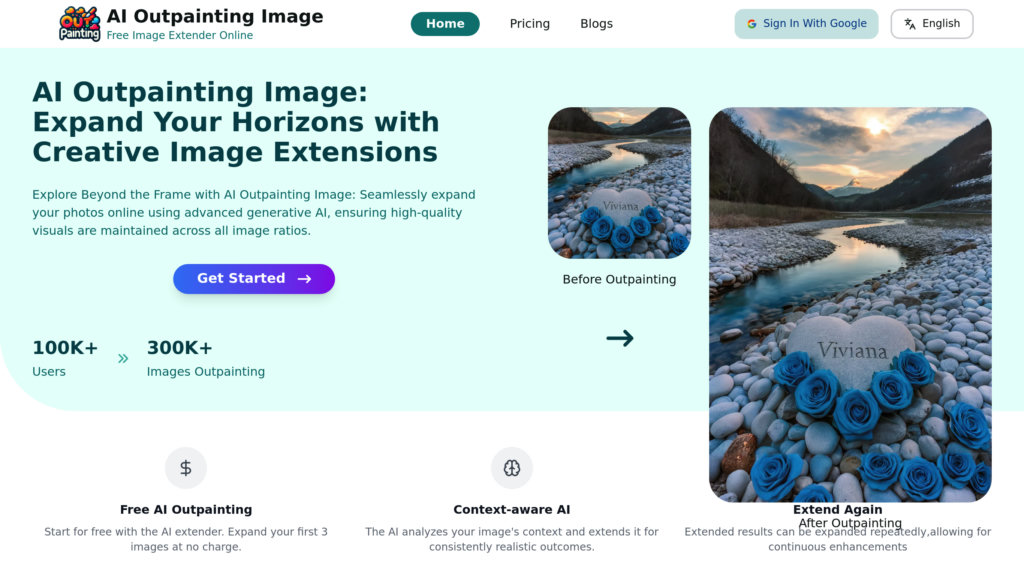Click the AI Outpainting Image site title
The image size is (1024, 576).
click(x=215, y=16)
